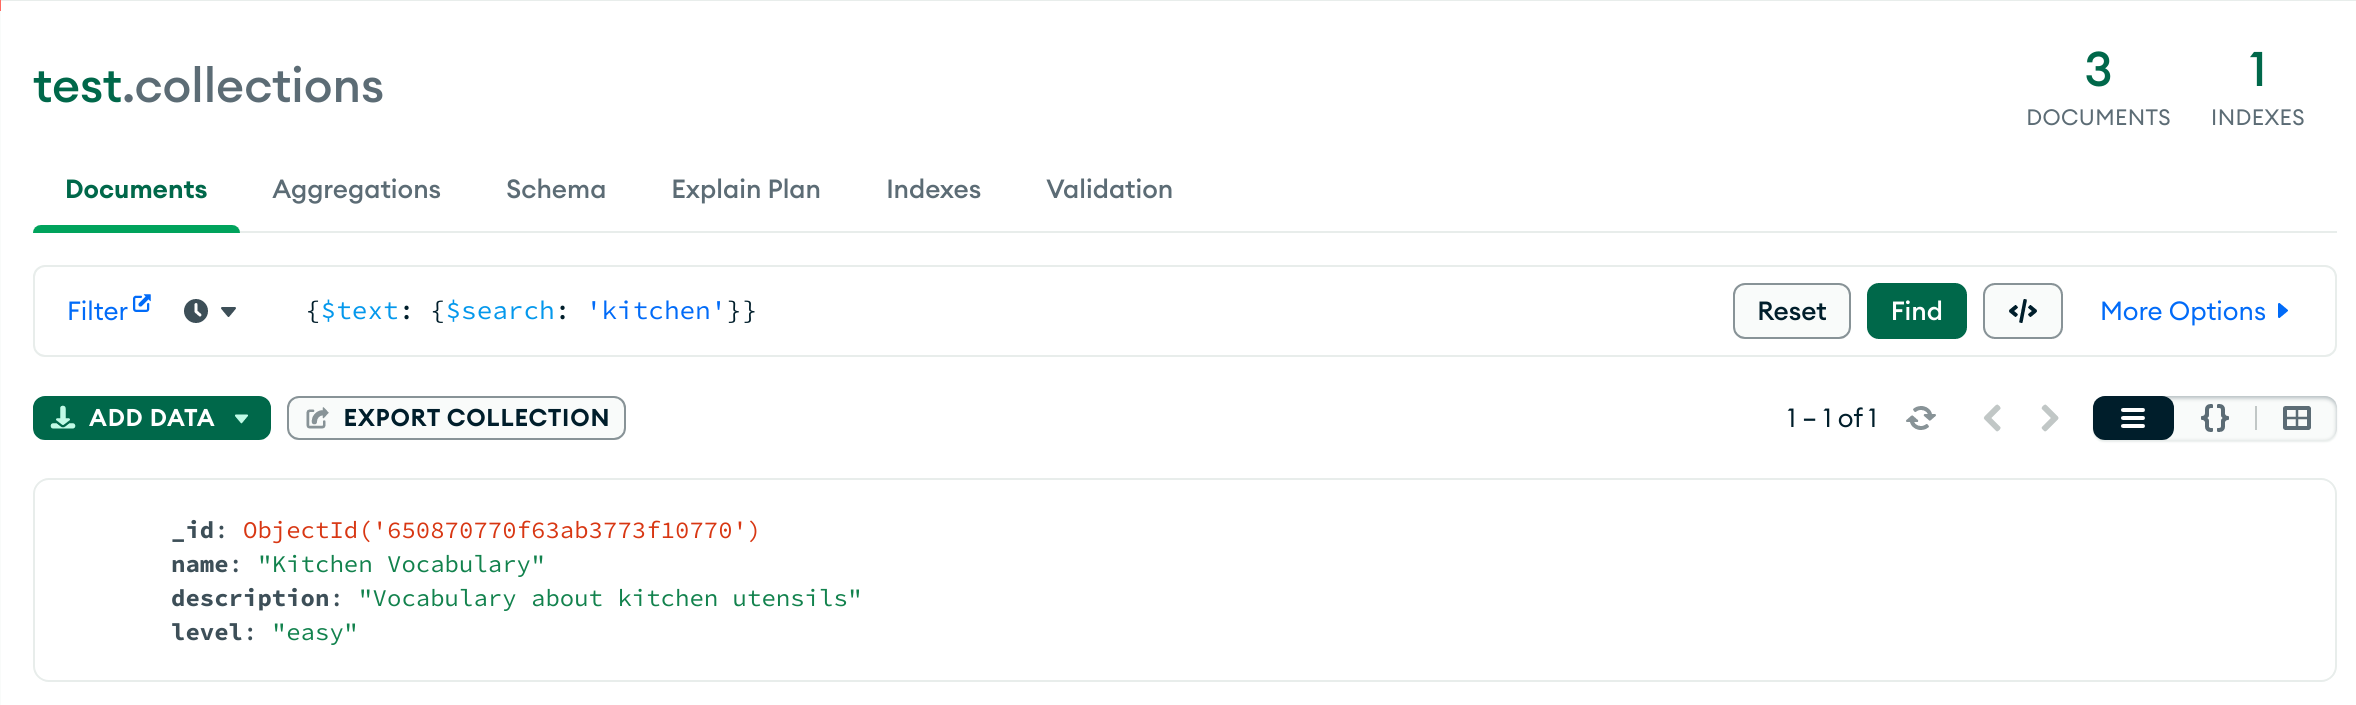Run the Find query

click(1916, 311)
